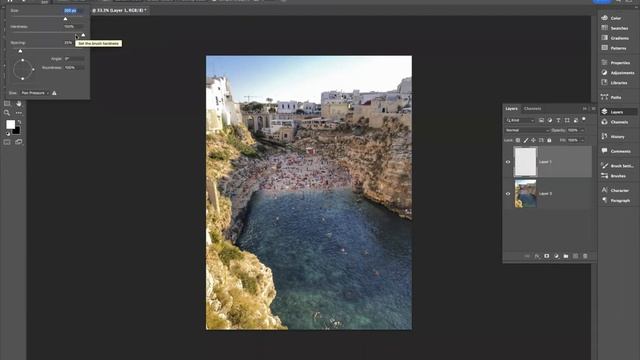Switch to the Channels tab in the panel
The height and width of the screenshot is (360, 640).
(532, 109)
